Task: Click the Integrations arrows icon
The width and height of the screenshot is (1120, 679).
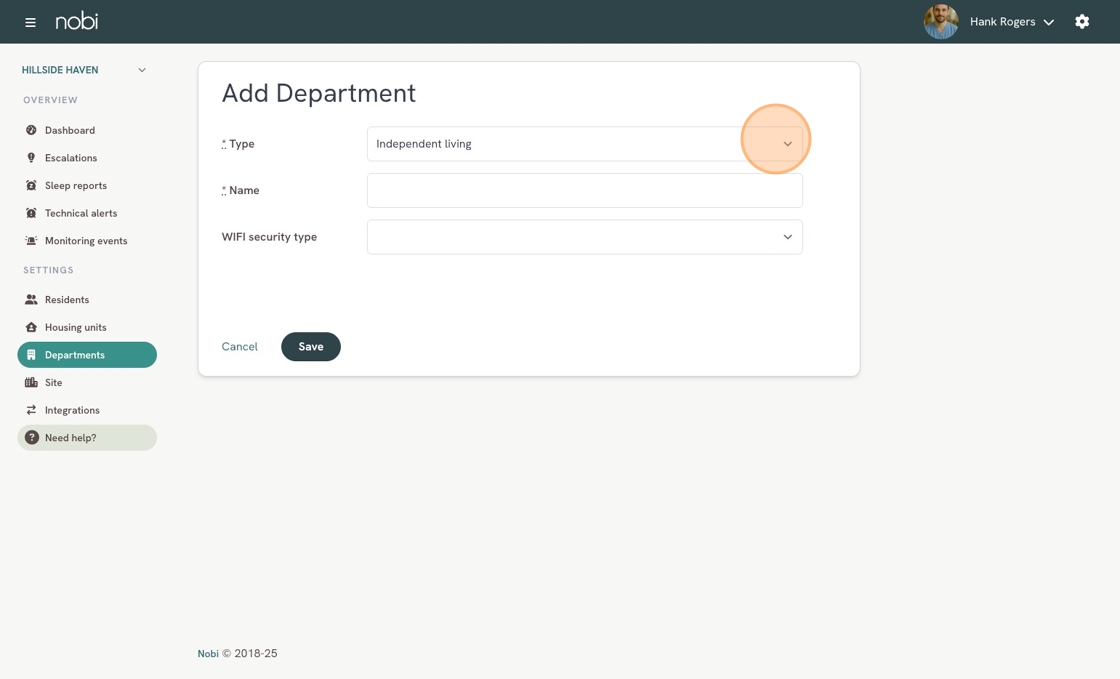Action: 31,410
